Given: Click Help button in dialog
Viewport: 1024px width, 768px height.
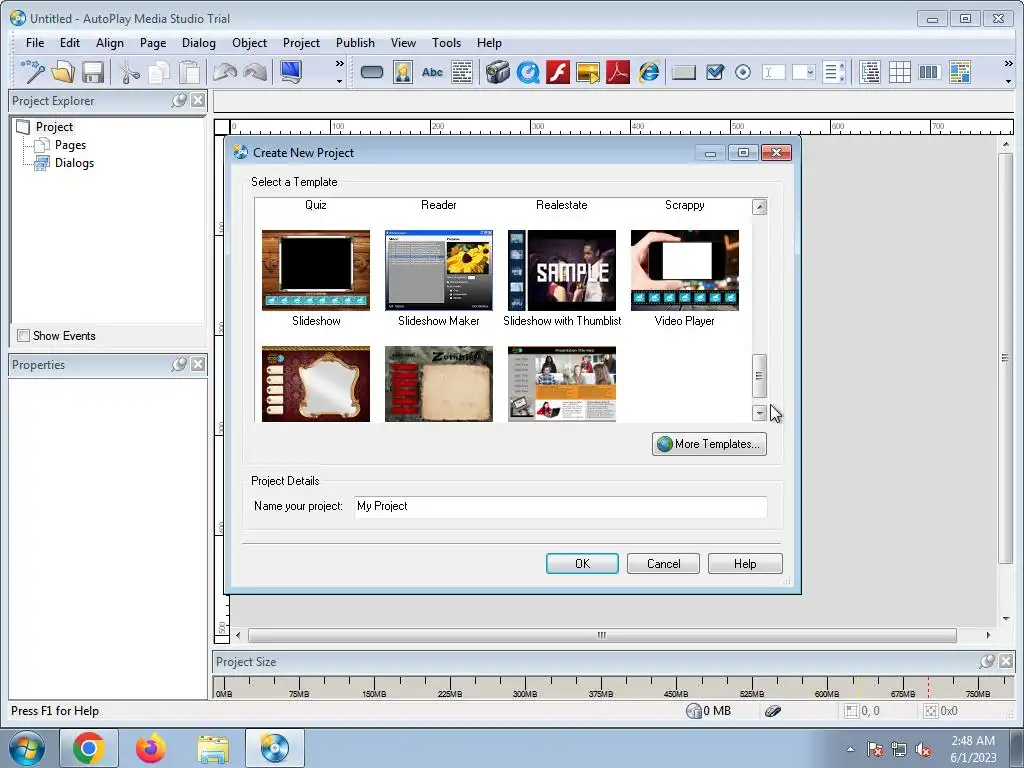Looking at the screenshot, I should pos(744,564).
